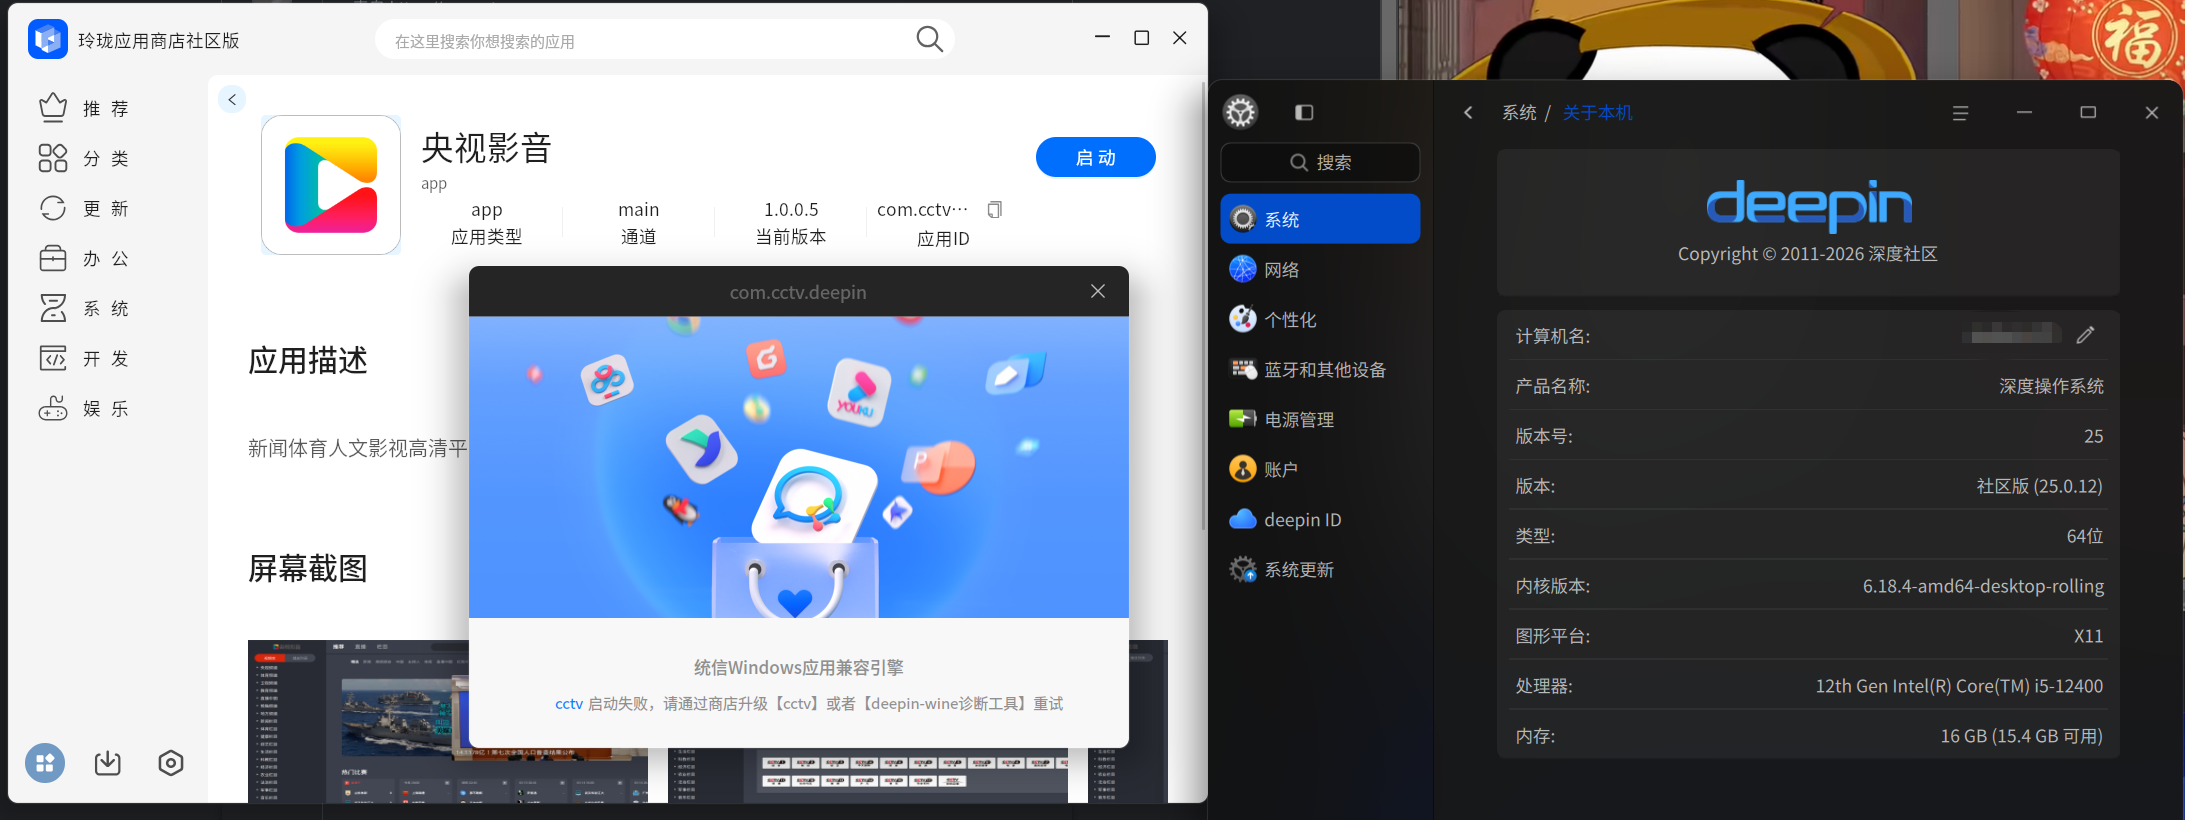The image size is (2185, 820).
Task: Open the downloads manager icon in app store
Action: tap(108, 763)
